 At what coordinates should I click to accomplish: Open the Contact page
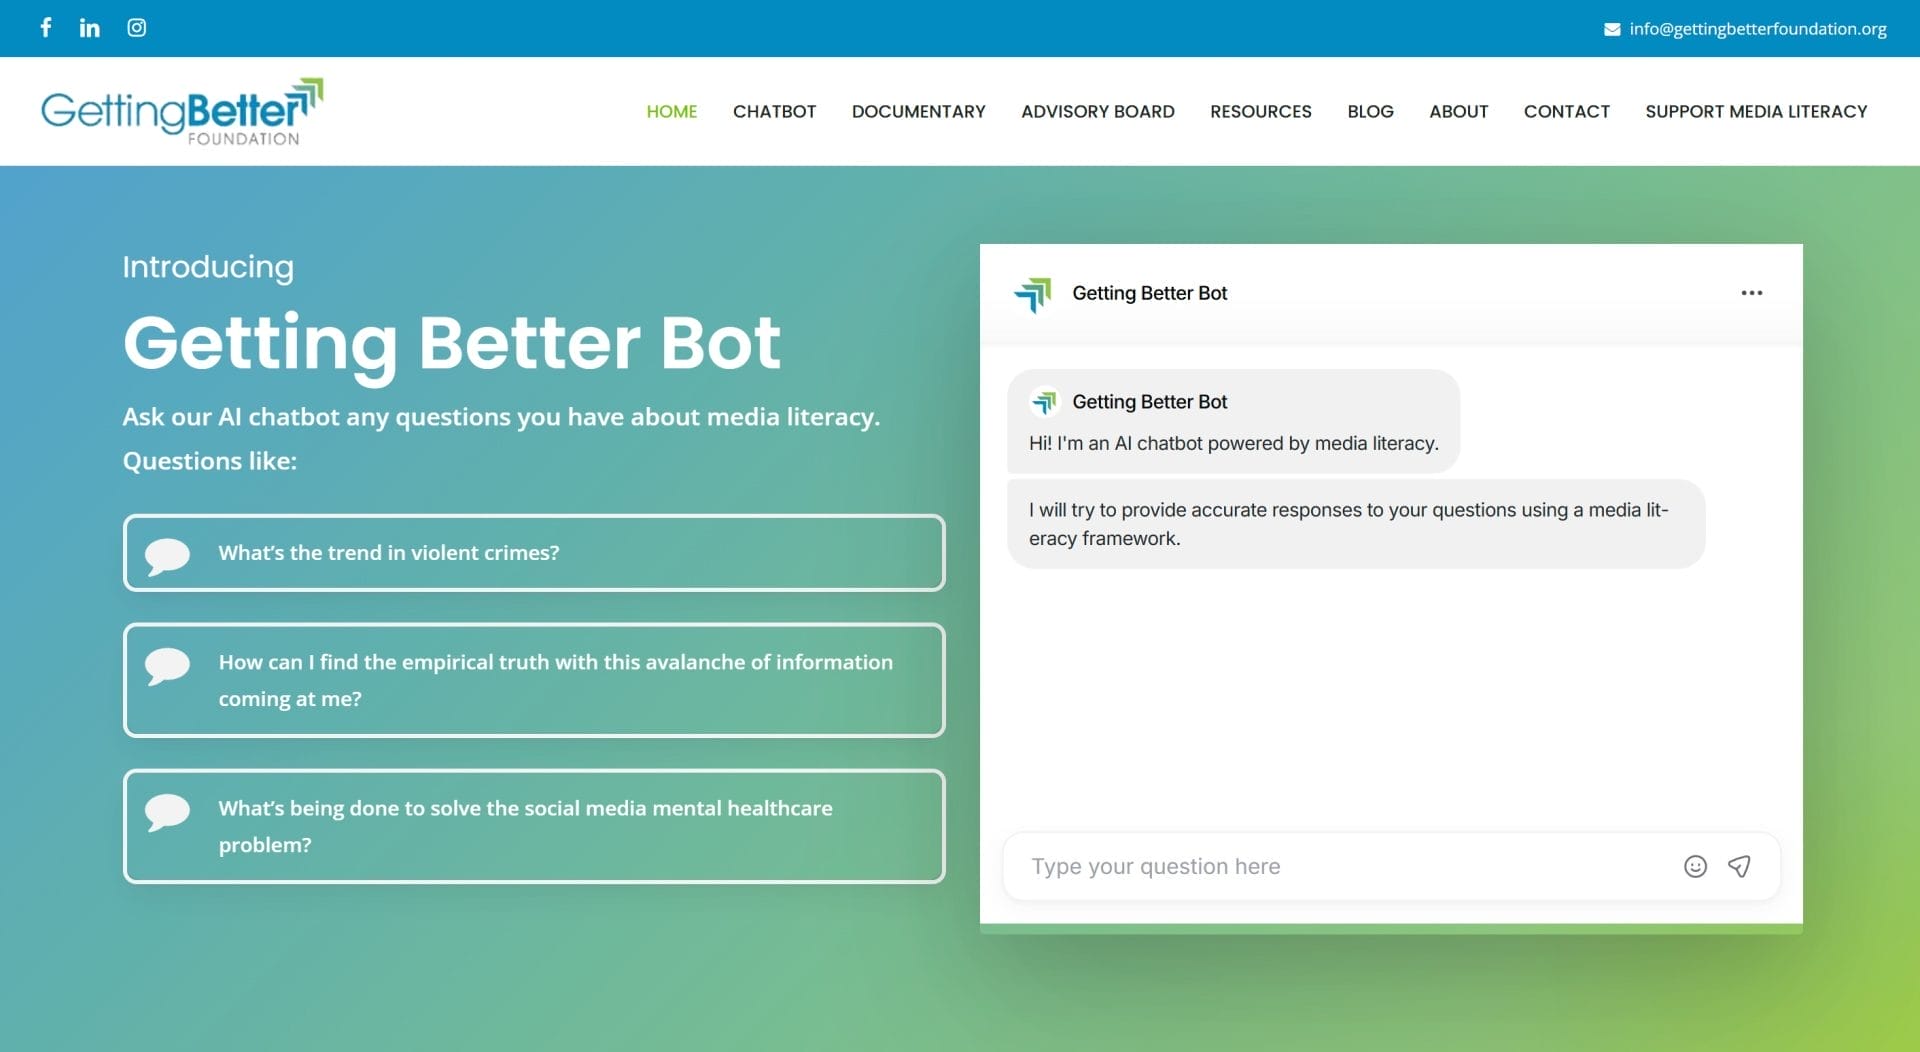(x=1567, y=111)
